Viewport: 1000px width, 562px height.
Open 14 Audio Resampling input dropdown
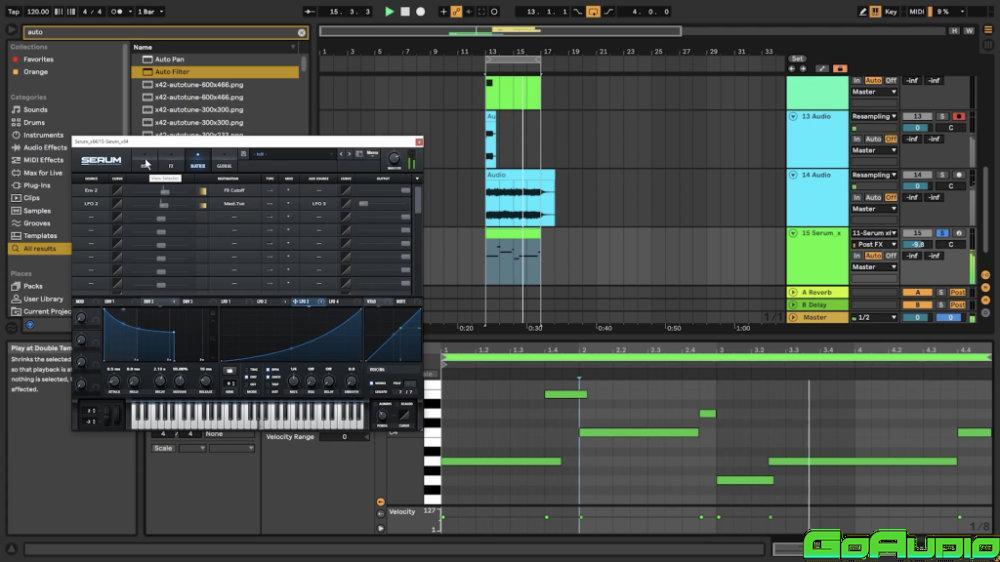(874, 175)
